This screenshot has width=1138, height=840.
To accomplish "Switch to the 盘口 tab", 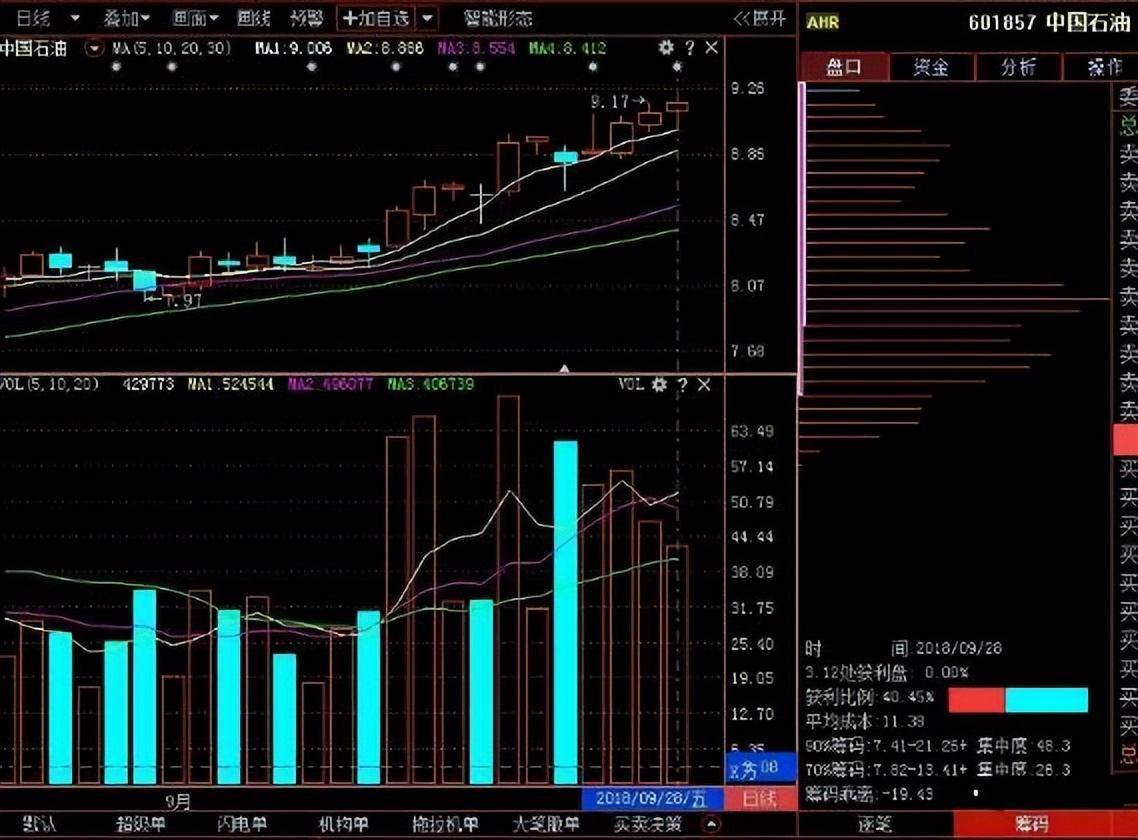I will coord(844,67).
